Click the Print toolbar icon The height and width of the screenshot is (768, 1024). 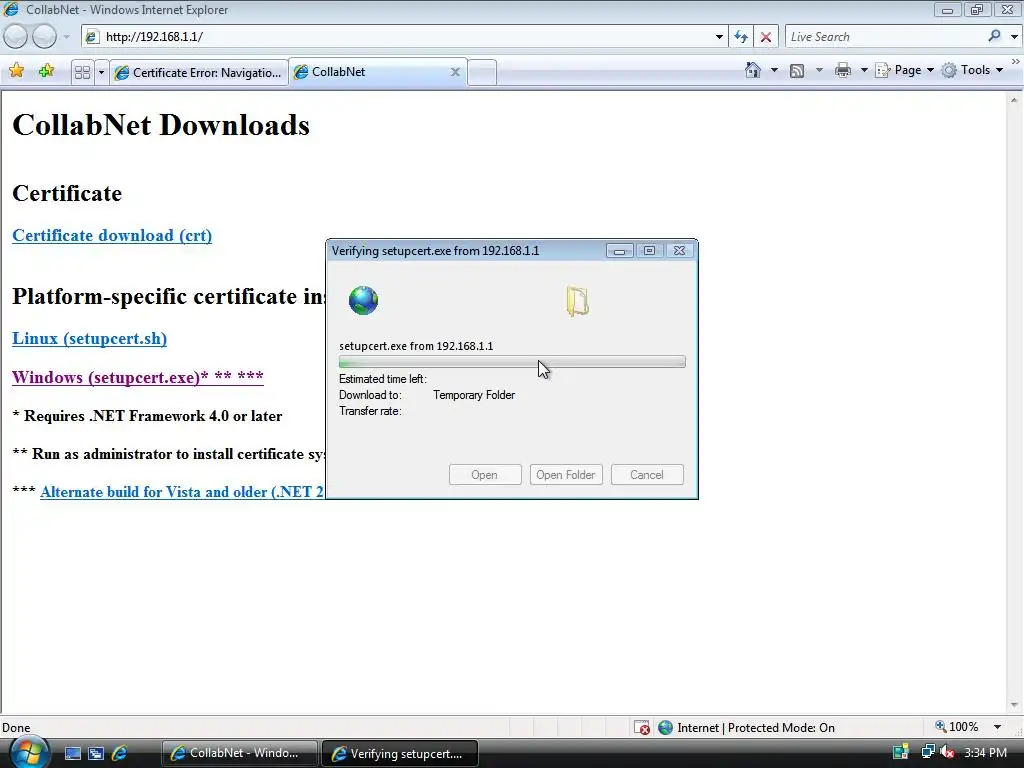pos(842,70)
